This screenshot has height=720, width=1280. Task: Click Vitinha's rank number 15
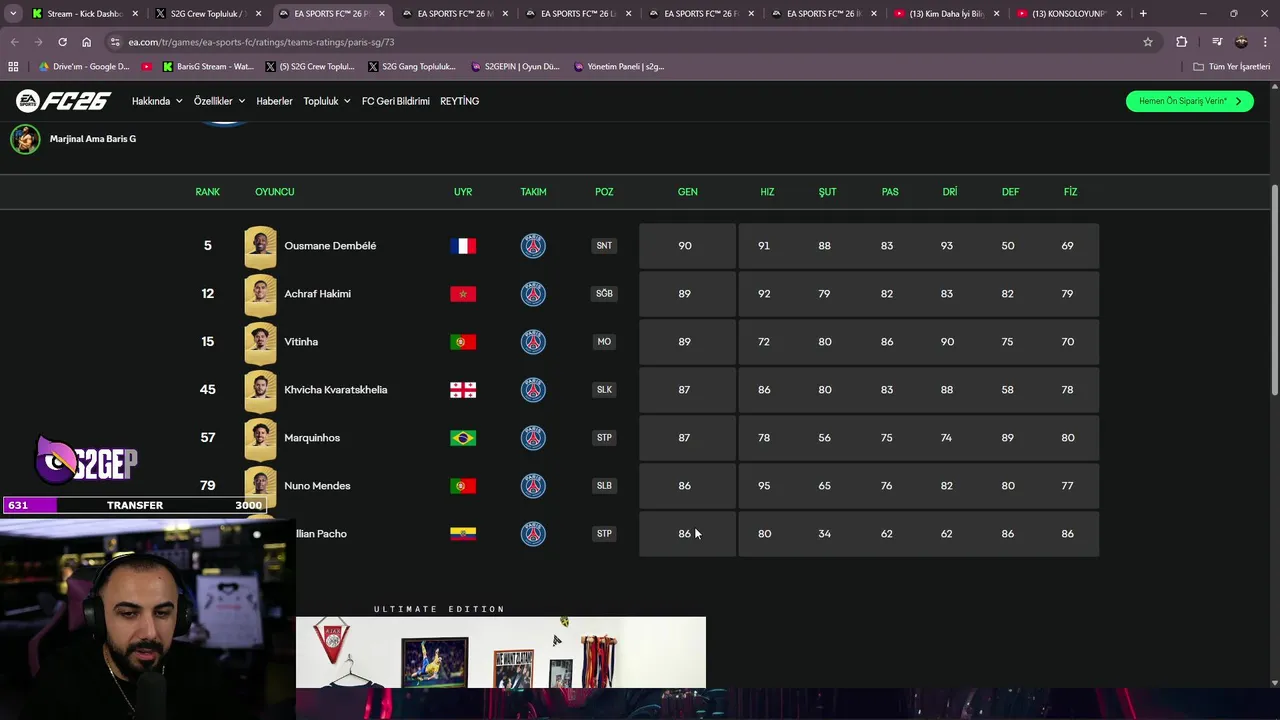[x=208, y=342]
